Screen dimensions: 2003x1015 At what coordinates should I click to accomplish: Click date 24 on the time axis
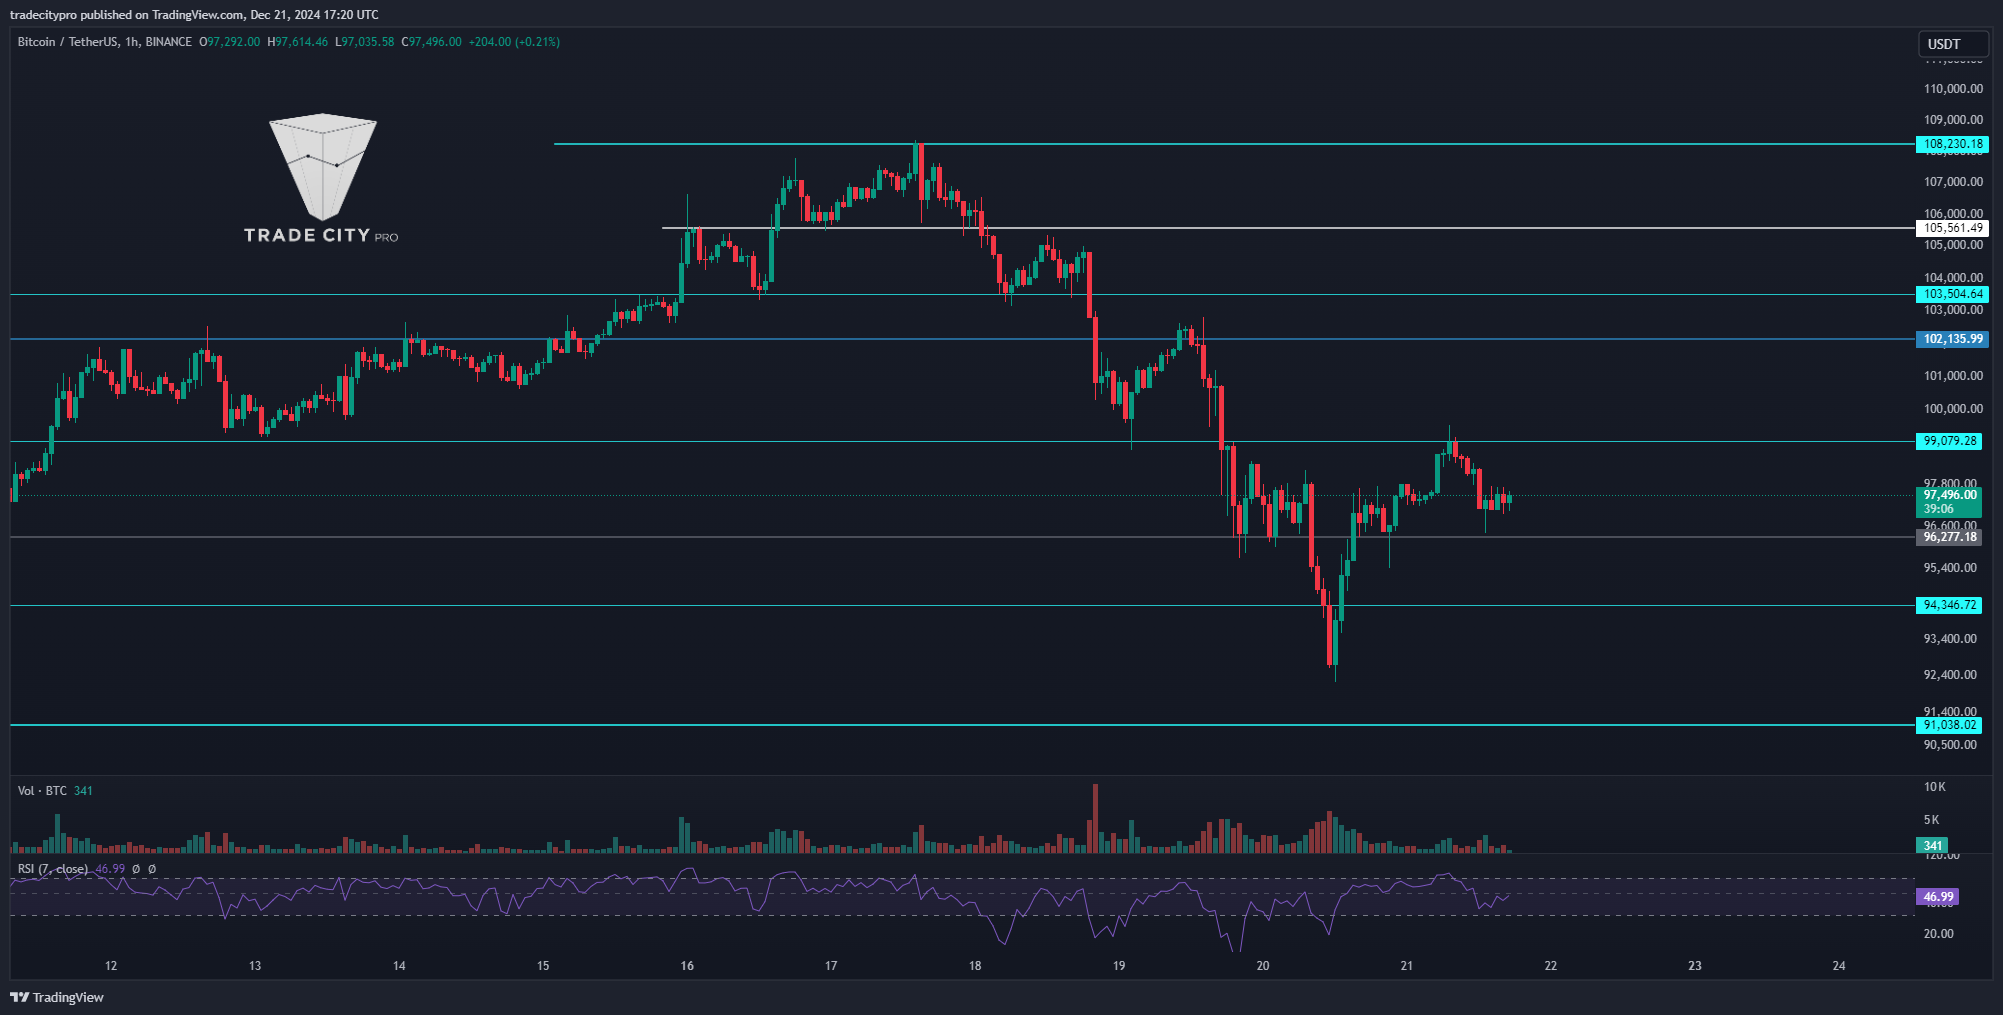click(1839, 966)
